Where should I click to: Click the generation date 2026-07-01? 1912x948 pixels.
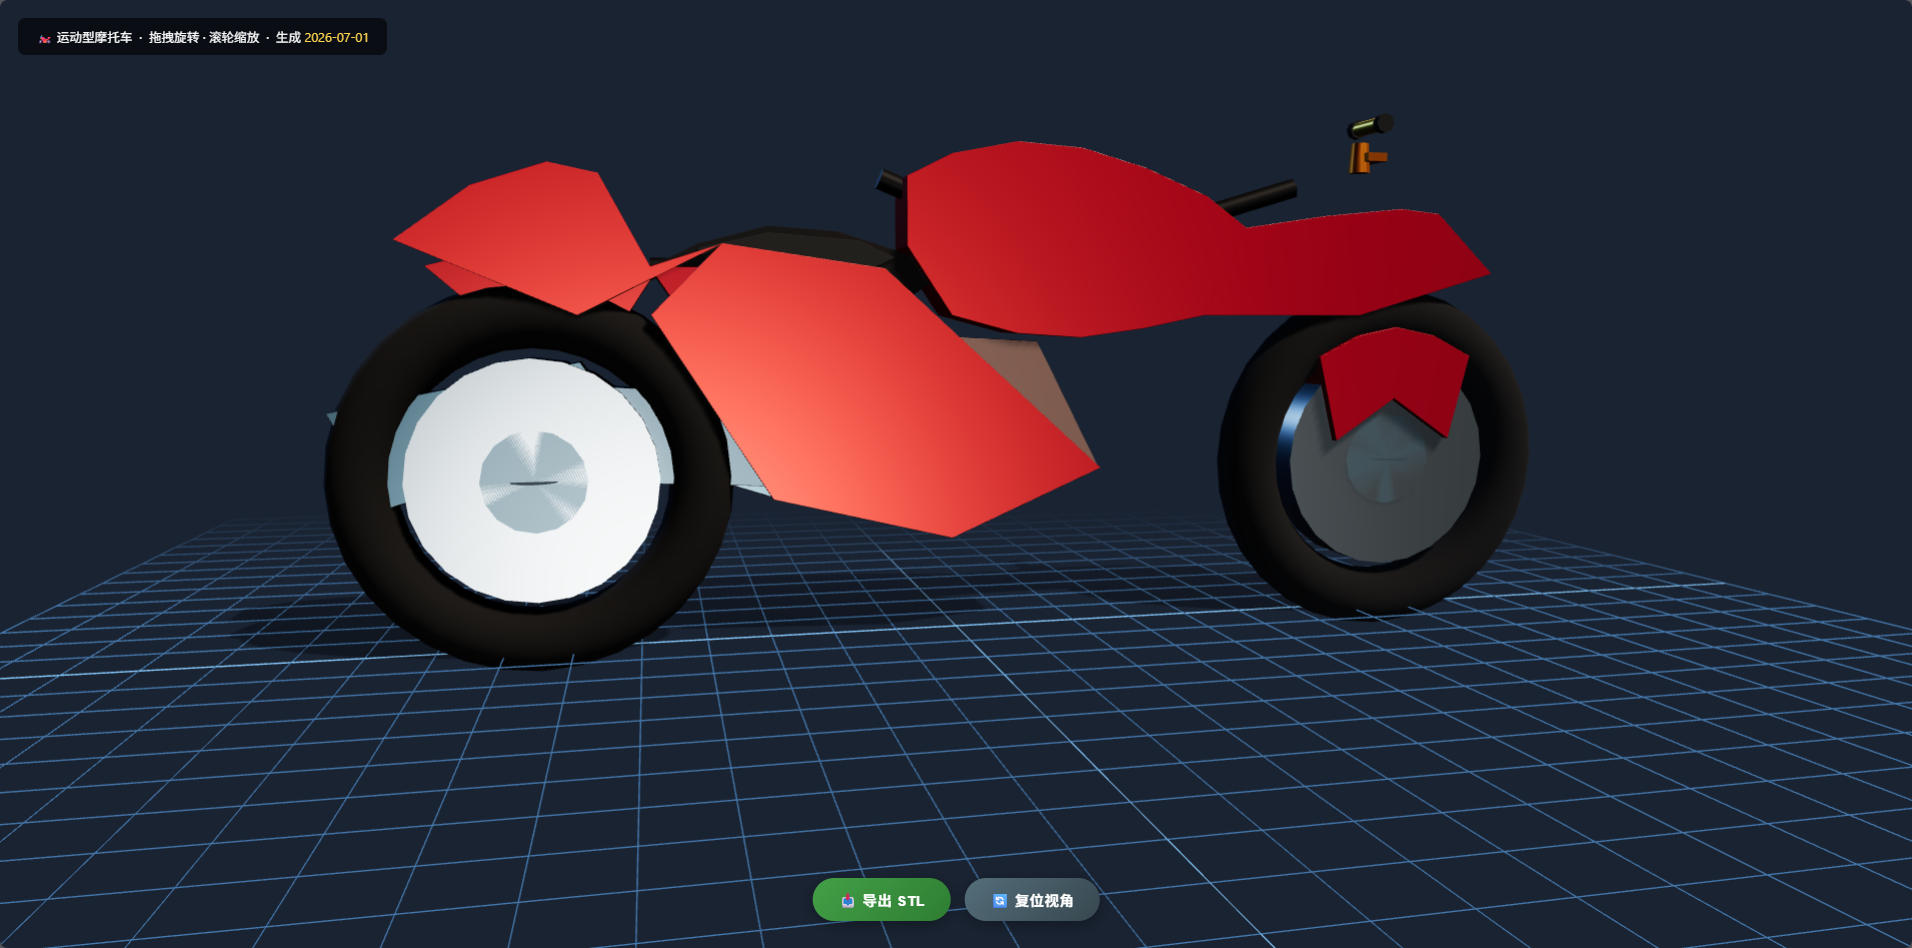pos(336,37)
